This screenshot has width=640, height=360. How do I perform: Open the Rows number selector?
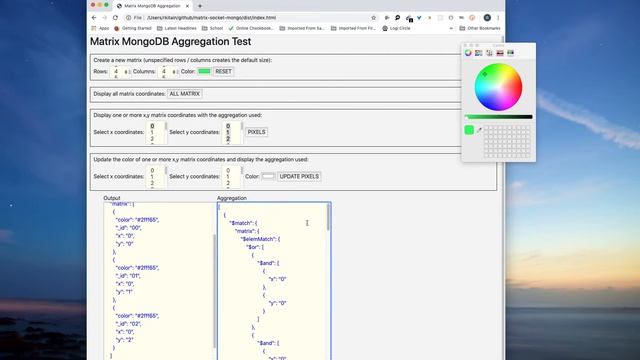click(x=120, y=71)
